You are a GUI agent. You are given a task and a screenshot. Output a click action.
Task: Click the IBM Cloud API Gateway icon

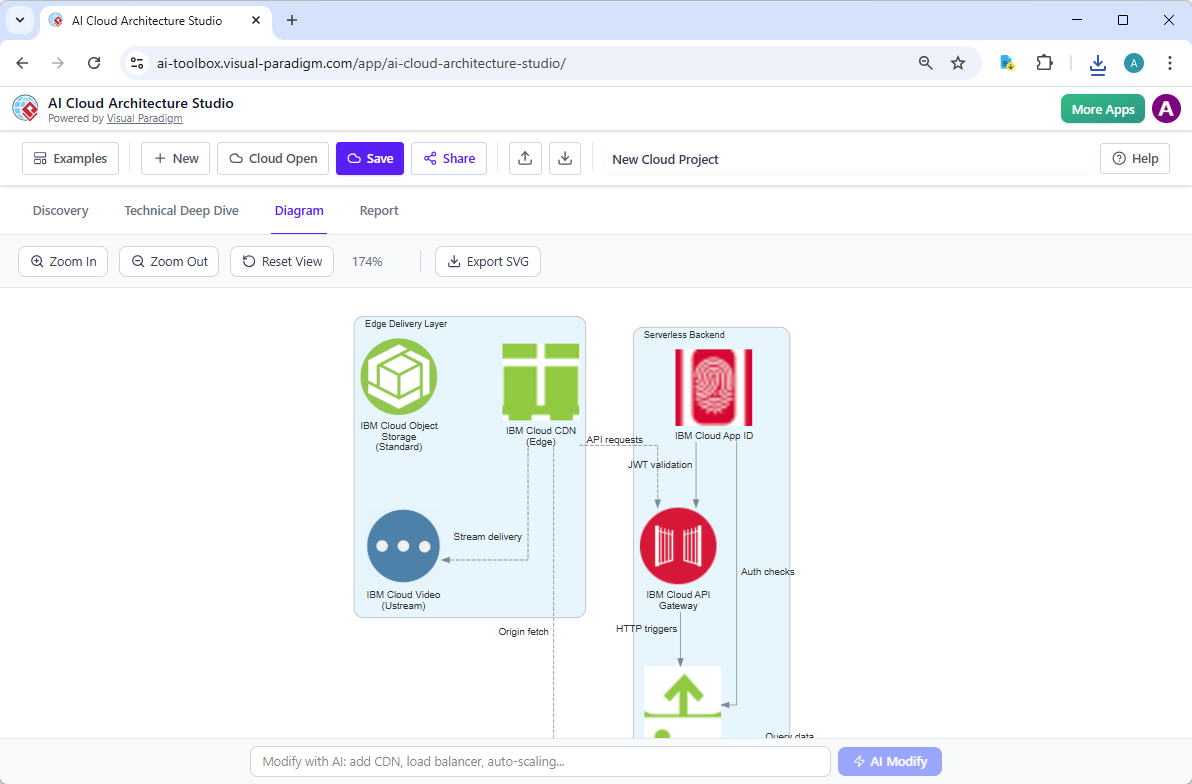click(678, 546)
